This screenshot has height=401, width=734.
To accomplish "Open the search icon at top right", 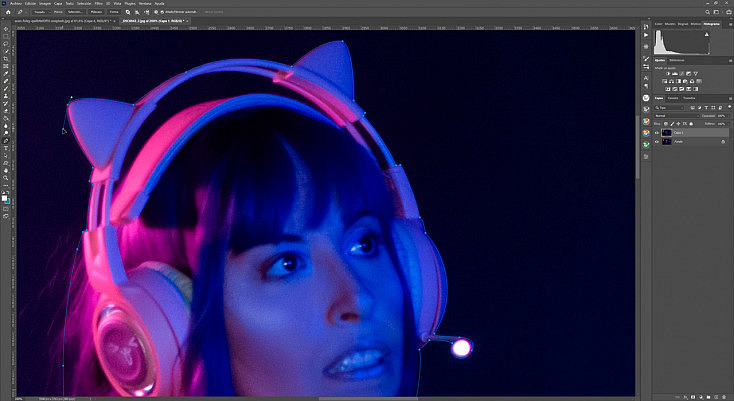I will 707,12.
